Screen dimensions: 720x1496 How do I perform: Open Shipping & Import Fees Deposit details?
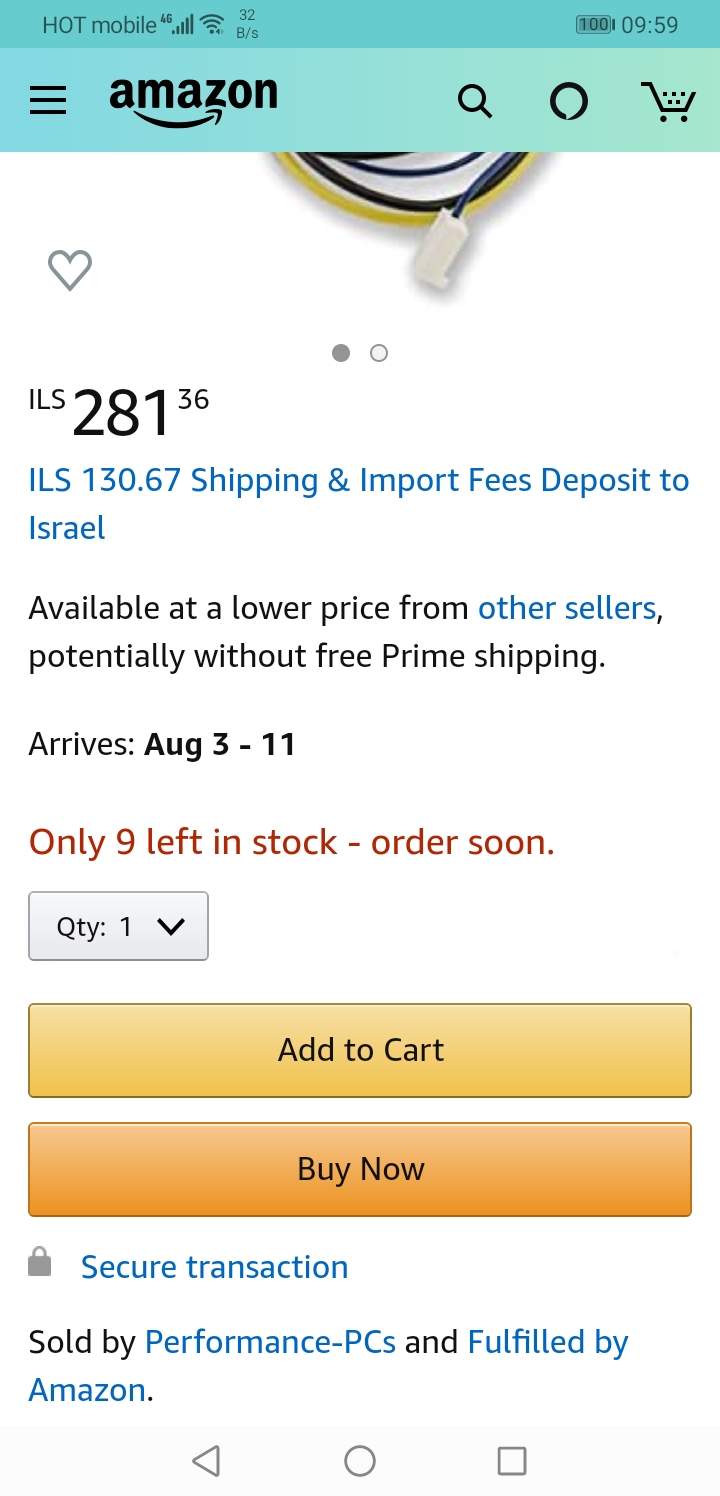358,481
